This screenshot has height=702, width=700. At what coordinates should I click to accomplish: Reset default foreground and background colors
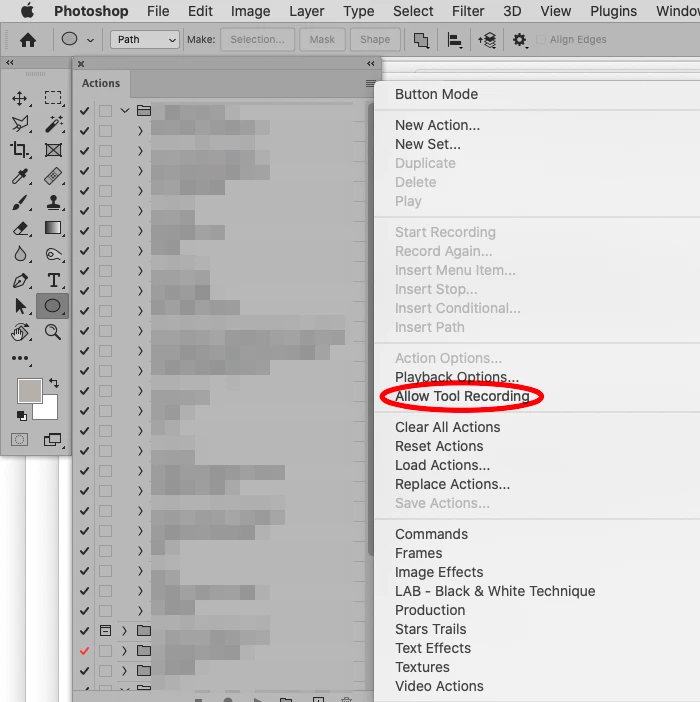[21, 416]
